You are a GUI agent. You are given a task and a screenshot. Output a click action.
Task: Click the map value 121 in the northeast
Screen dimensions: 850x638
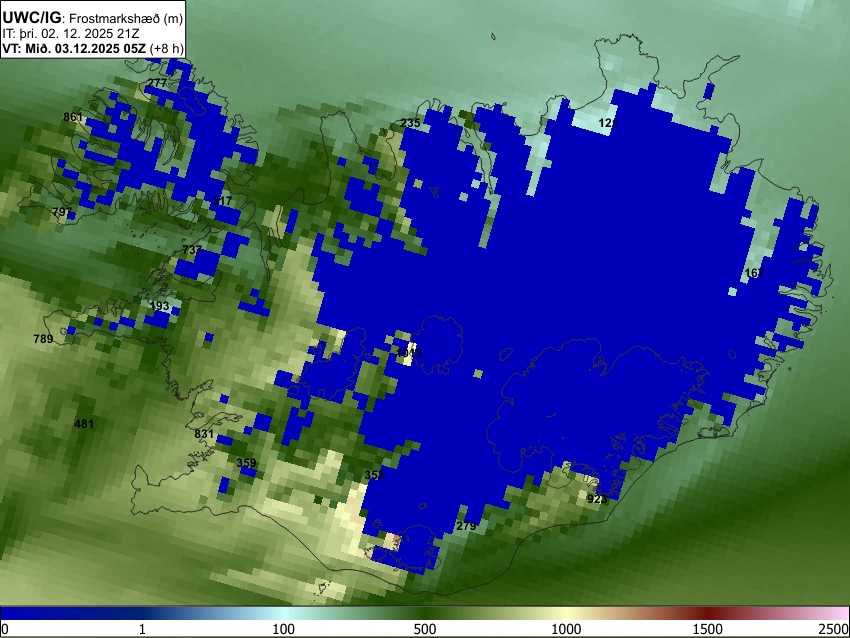pos(608,123)
